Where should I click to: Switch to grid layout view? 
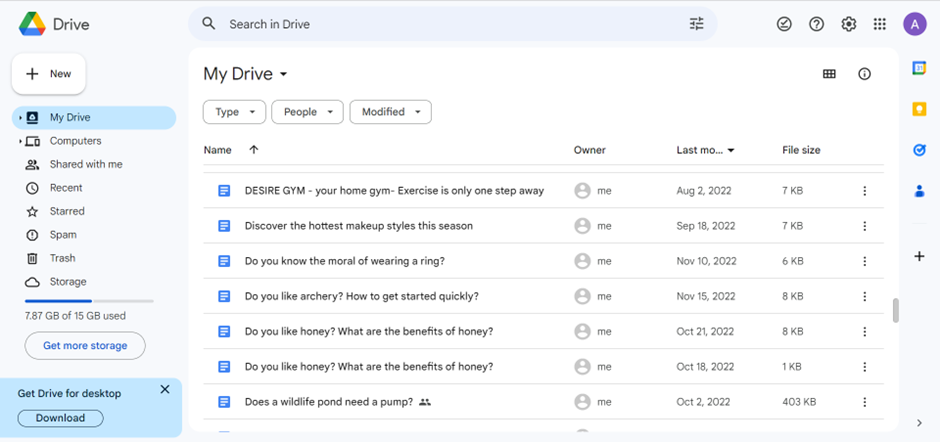tap(829, 74)
